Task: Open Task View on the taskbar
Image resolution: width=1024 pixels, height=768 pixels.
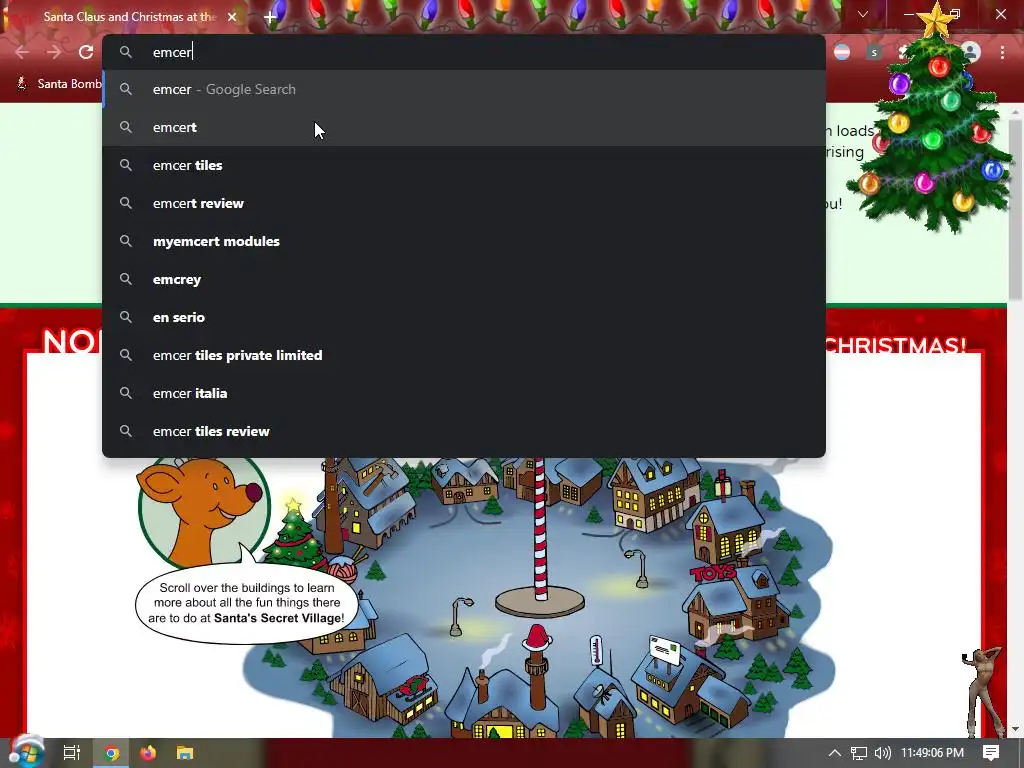Action: 71,753
